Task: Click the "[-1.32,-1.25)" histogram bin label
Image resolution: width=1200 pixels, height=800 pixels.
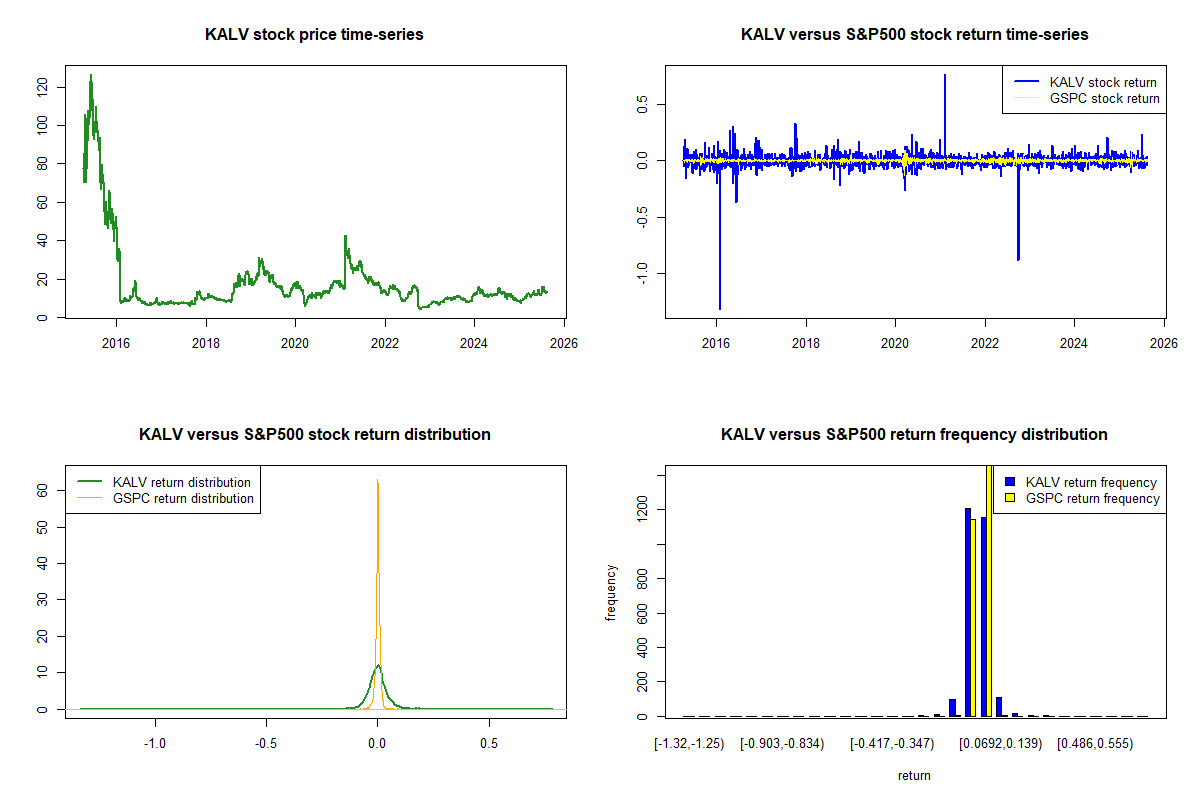Action: (x=689, y=744)
